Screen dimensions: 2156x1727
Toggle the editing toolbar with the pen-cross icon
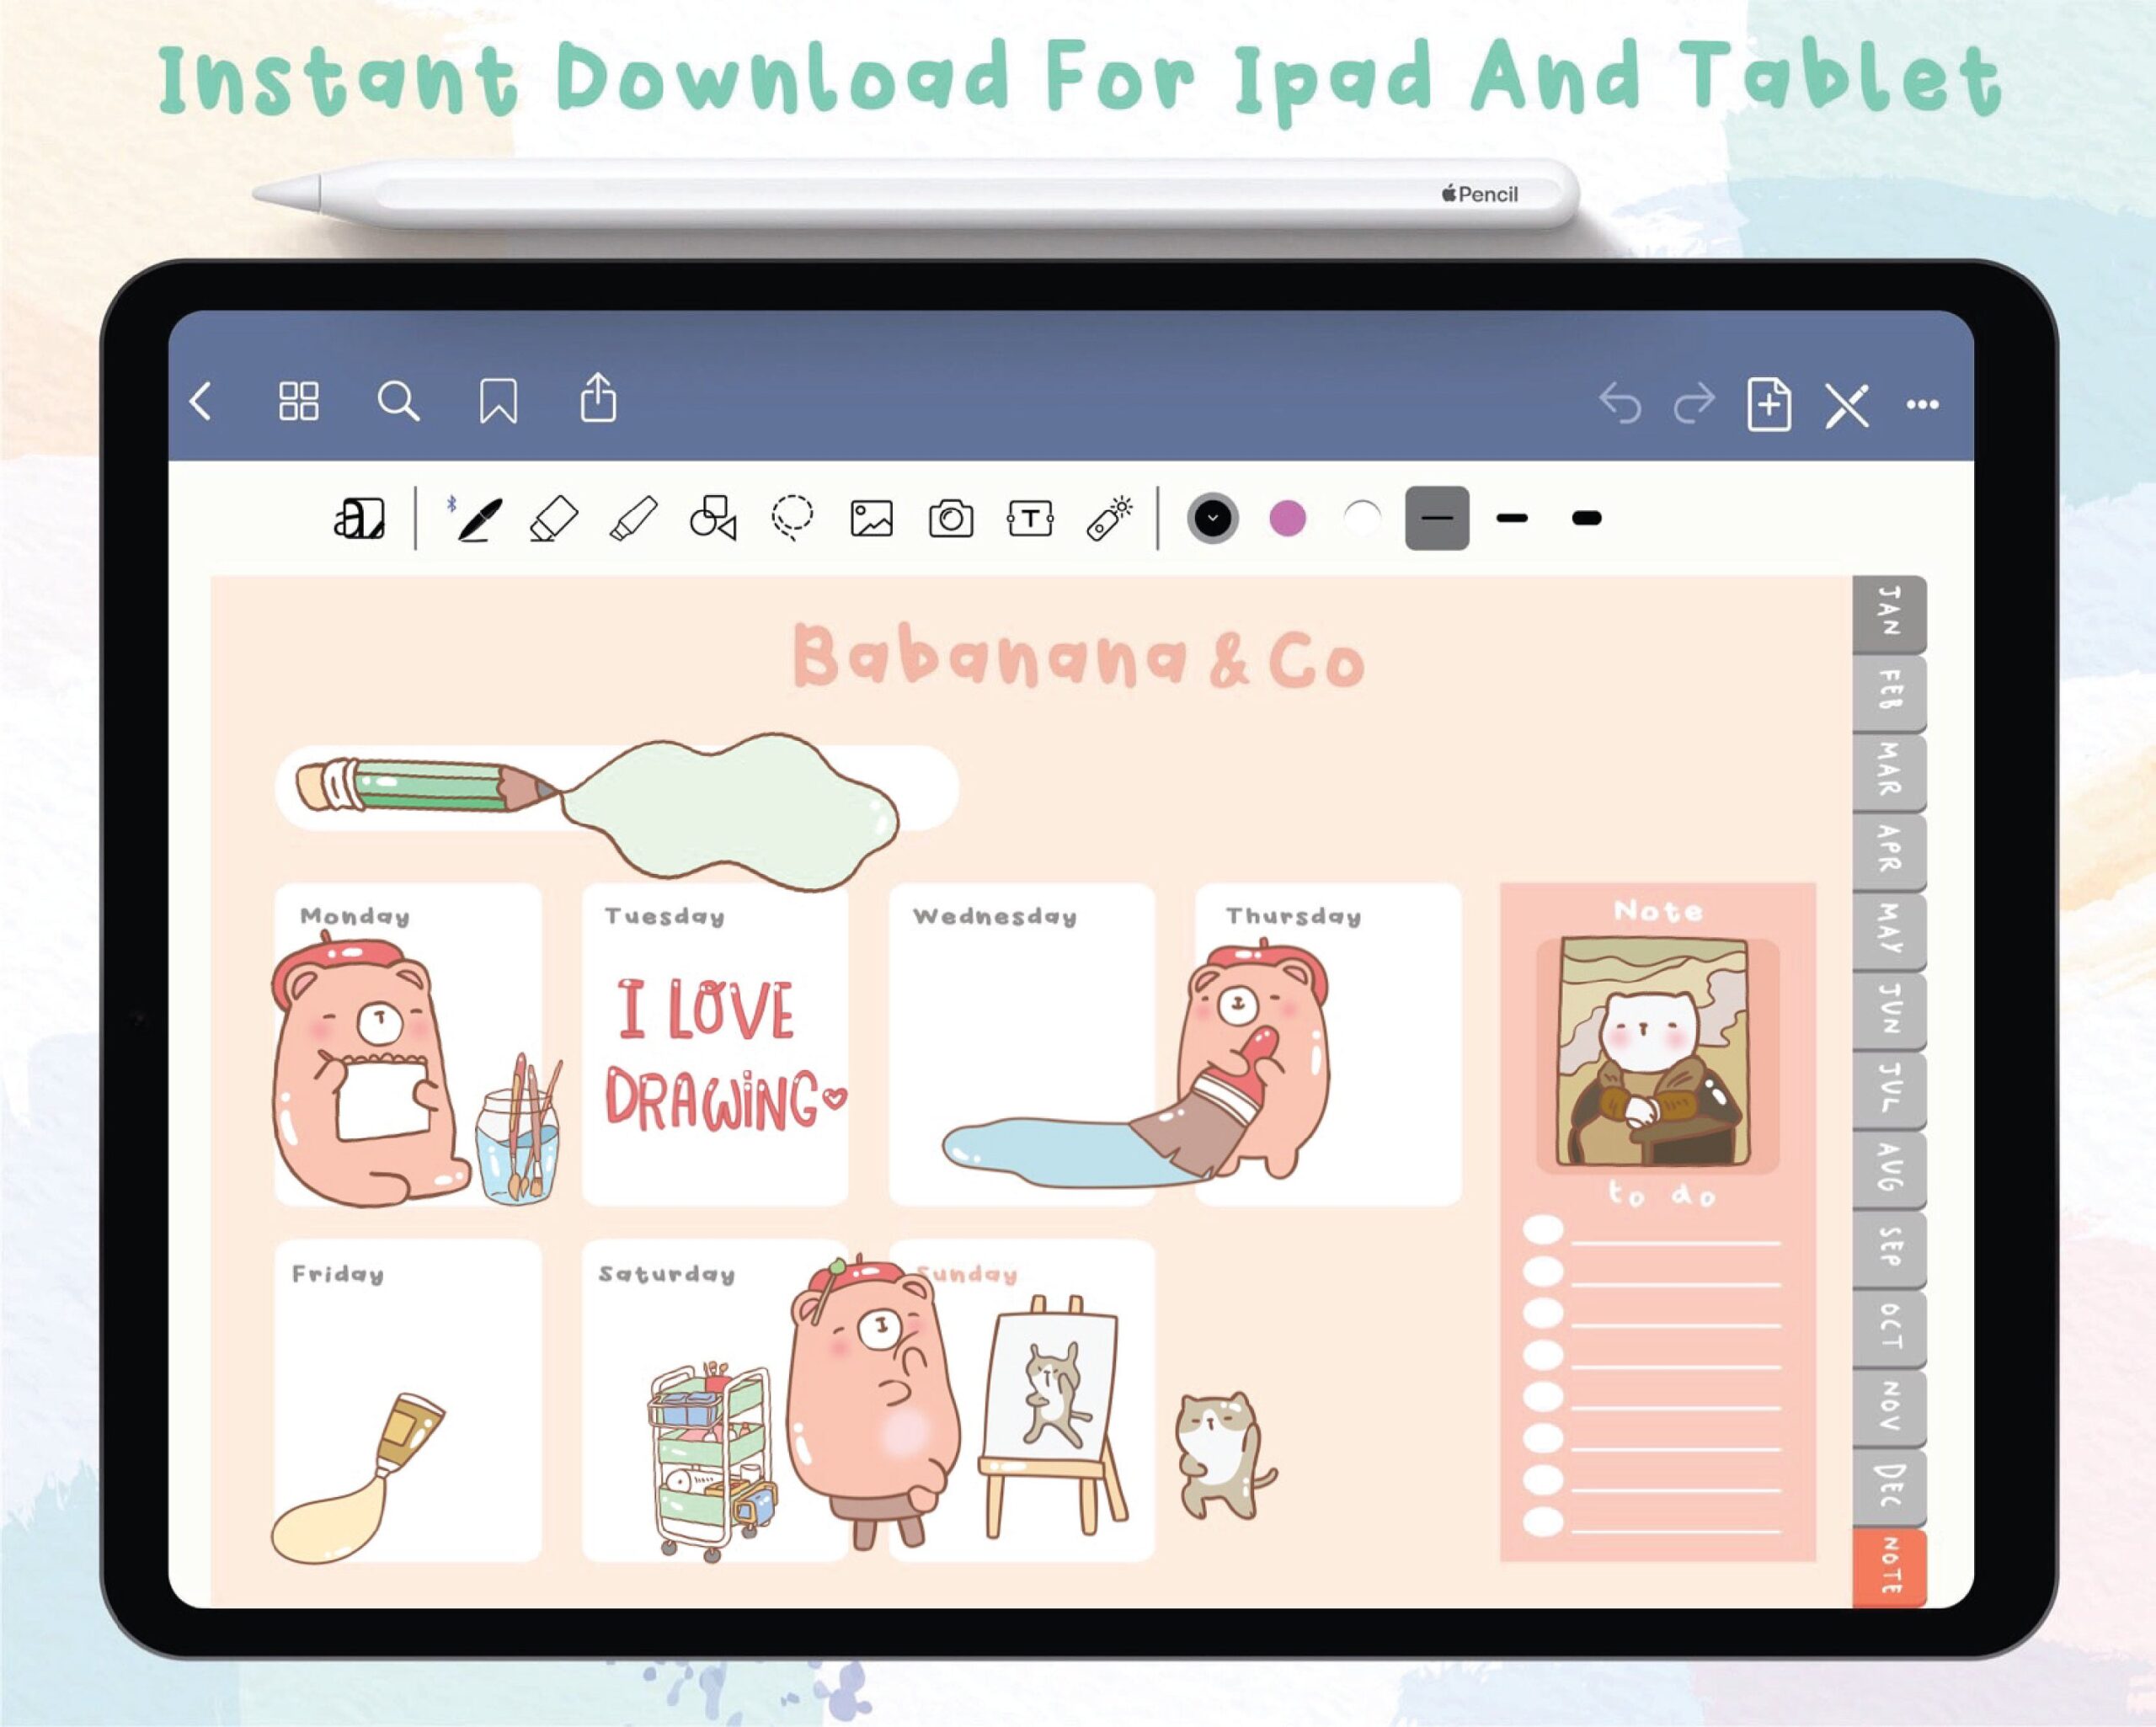tap(1846, 405)
